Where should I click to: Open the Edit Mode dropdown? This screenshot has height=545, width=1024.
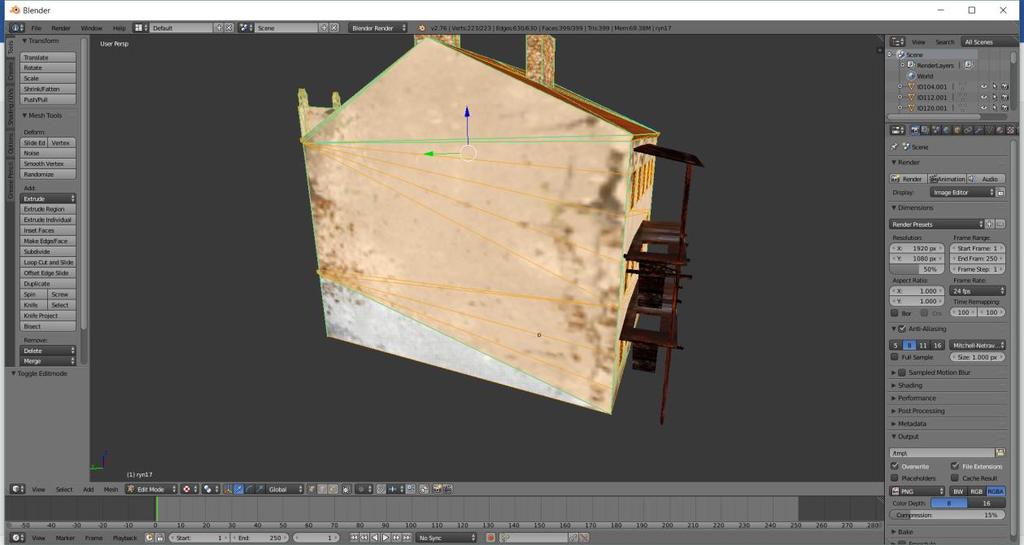pyautogui.click(x=152, y=489)
